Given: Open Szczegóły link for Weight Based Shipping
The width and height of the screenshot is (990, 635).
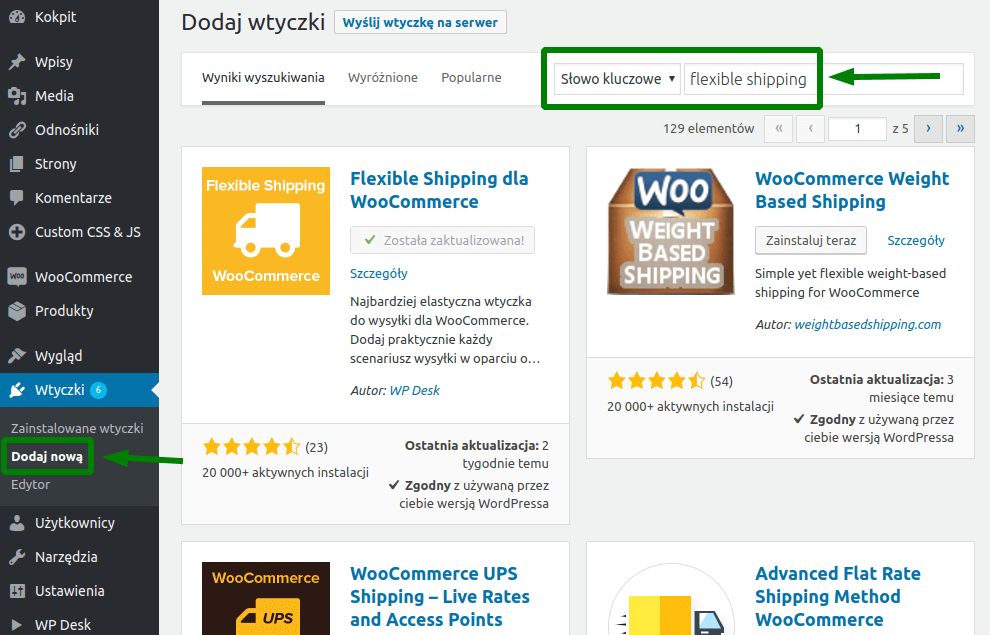Looking at the screenshot, I should (916, 240).
